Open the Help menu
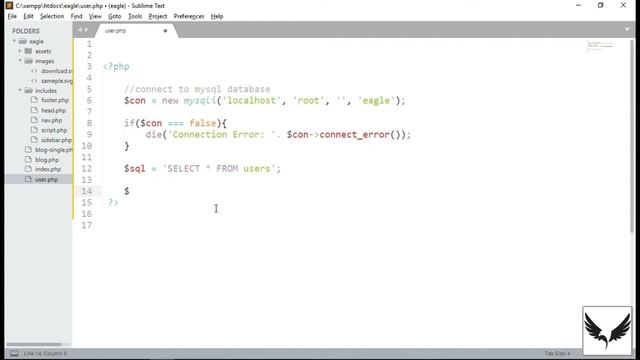The image size is (640, 360). pos(217,16)
